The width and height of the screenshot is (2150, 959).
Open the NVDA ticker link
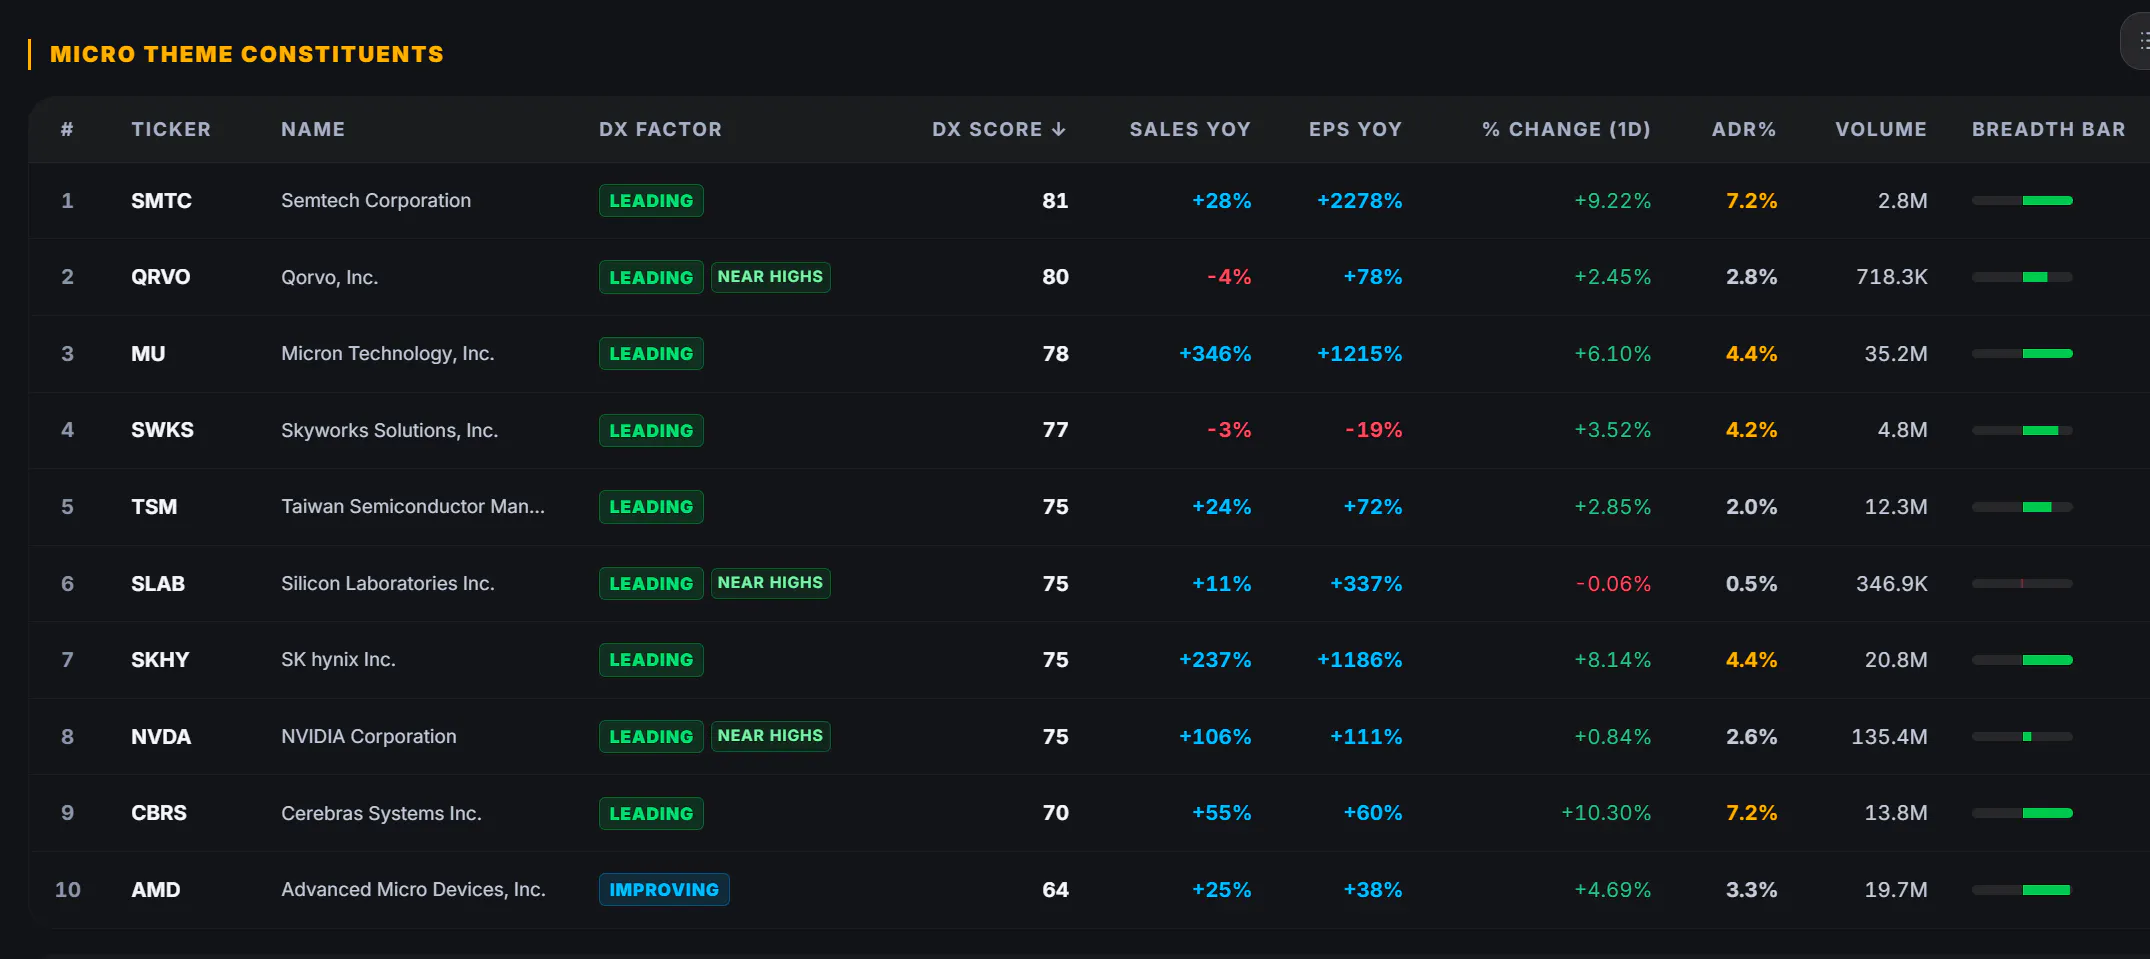(161, 737)
